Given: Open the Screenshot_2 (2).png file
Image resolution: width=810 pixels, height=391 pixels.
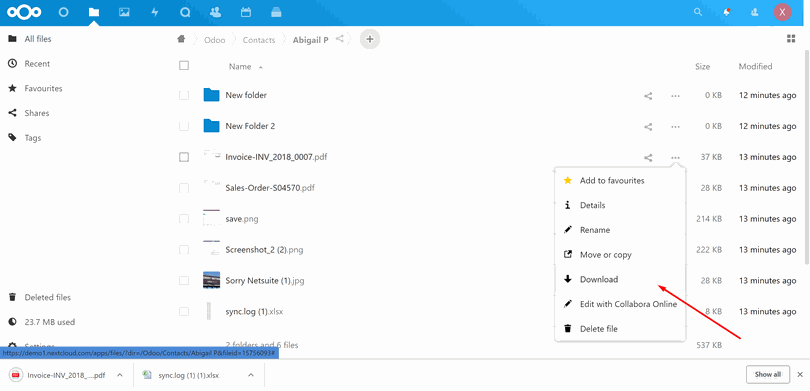Looking at the screenshot, I should [x=264, y=250].
